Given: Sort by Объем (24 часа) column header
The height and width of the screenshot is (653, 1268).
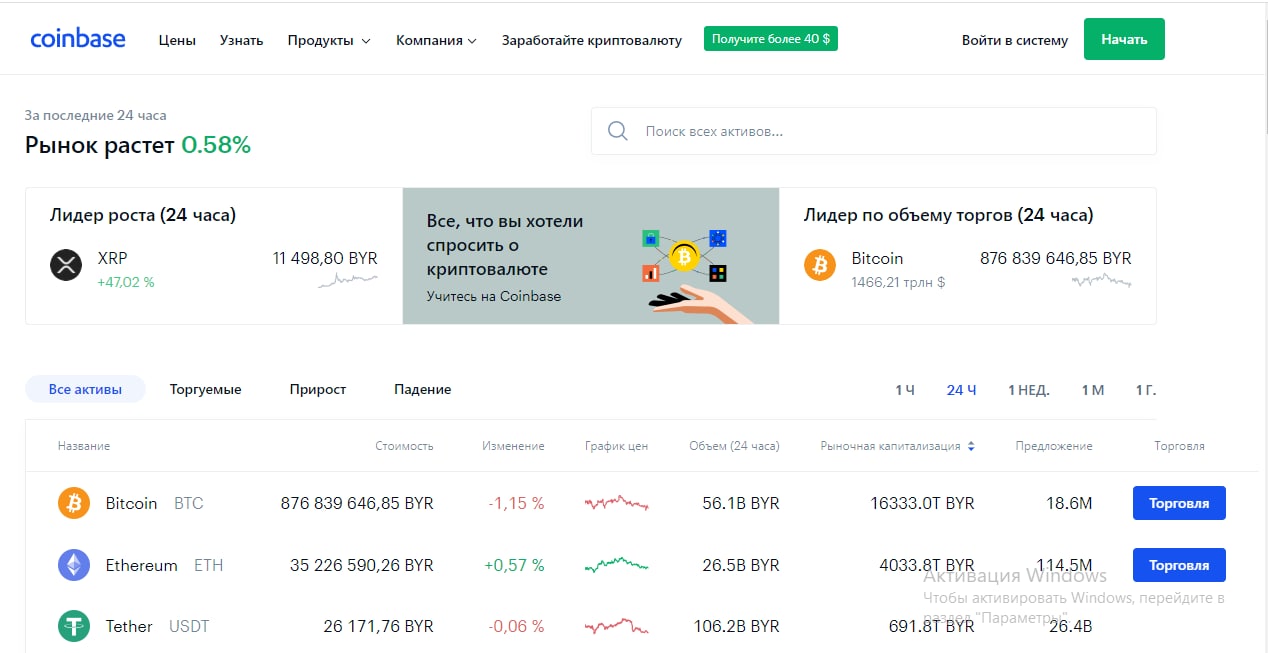Looking at the screenshot, I should [x=734, y=446].
